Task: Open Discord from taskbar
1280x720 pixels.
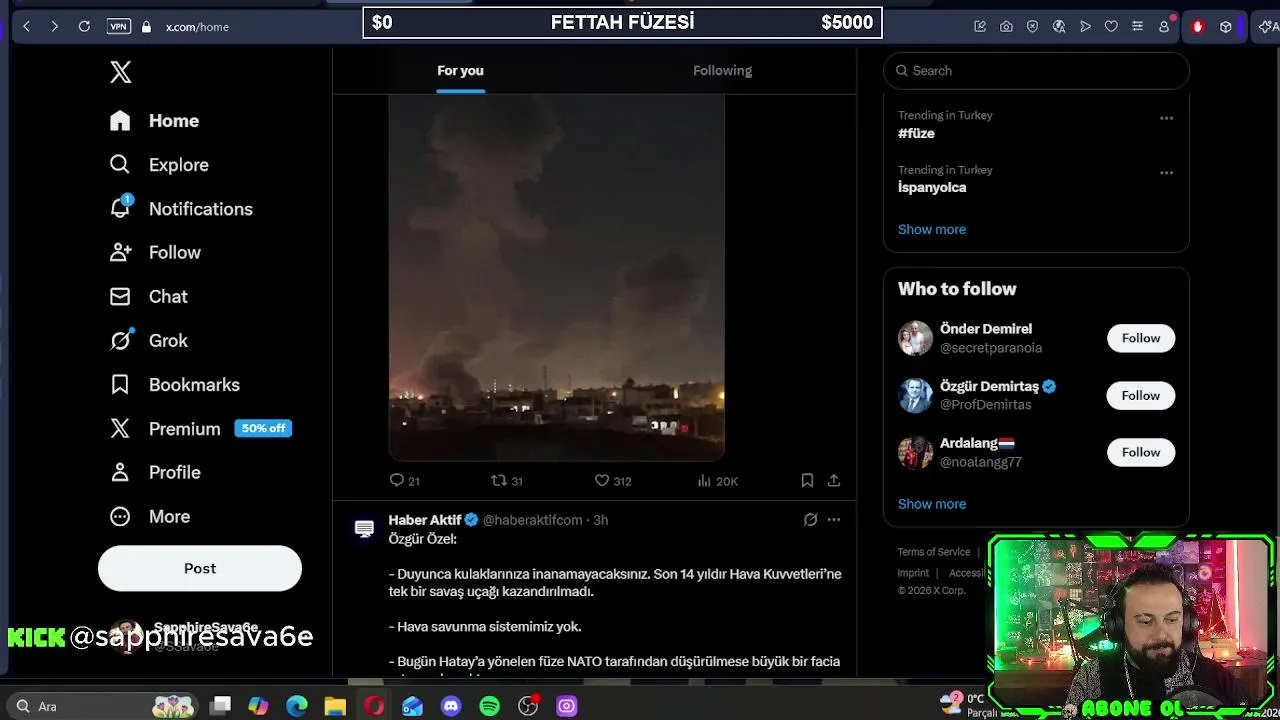Action: (451, 706)
